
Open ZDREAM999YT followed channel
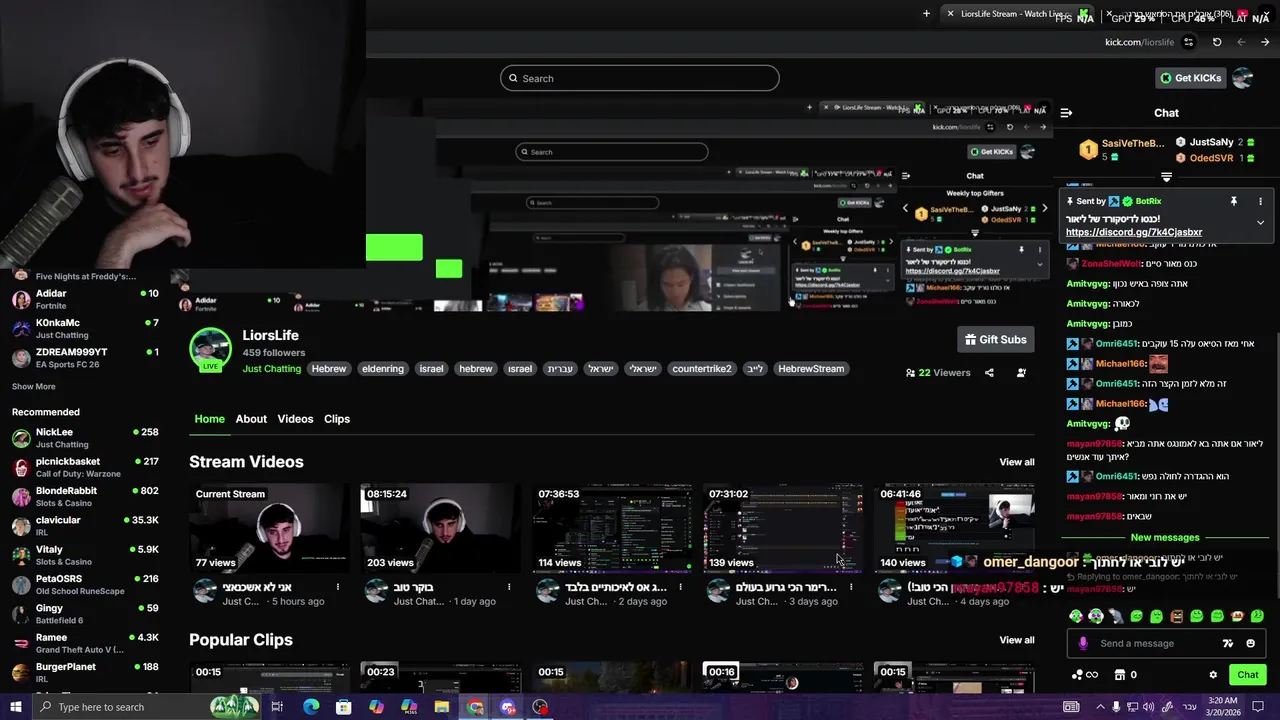tap(85, 357)
